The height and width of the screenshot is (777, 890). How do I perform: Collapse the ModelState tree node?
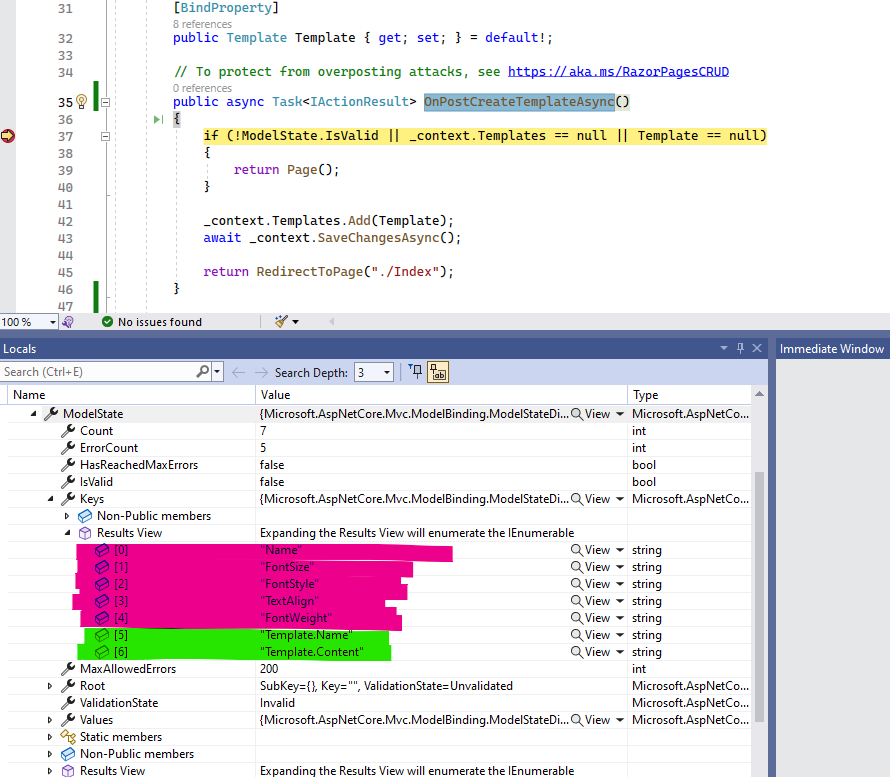pos(33,414)
